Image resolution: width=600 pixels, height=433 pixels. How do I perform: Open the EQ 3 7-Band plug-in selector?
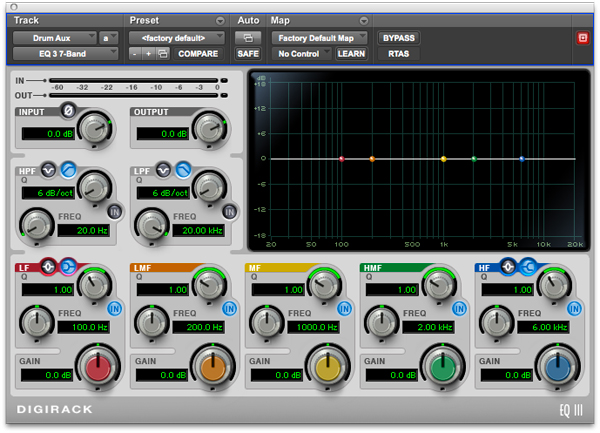65,54
